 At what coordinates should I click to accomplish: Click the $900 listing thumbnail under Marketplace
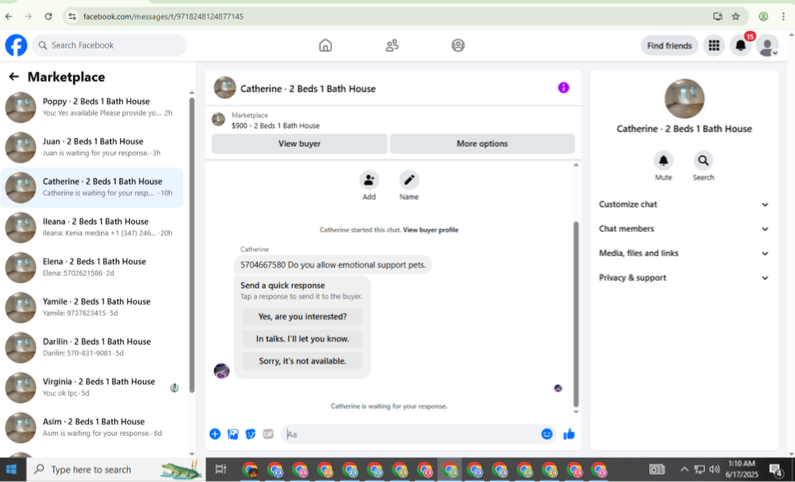(219, 120)
